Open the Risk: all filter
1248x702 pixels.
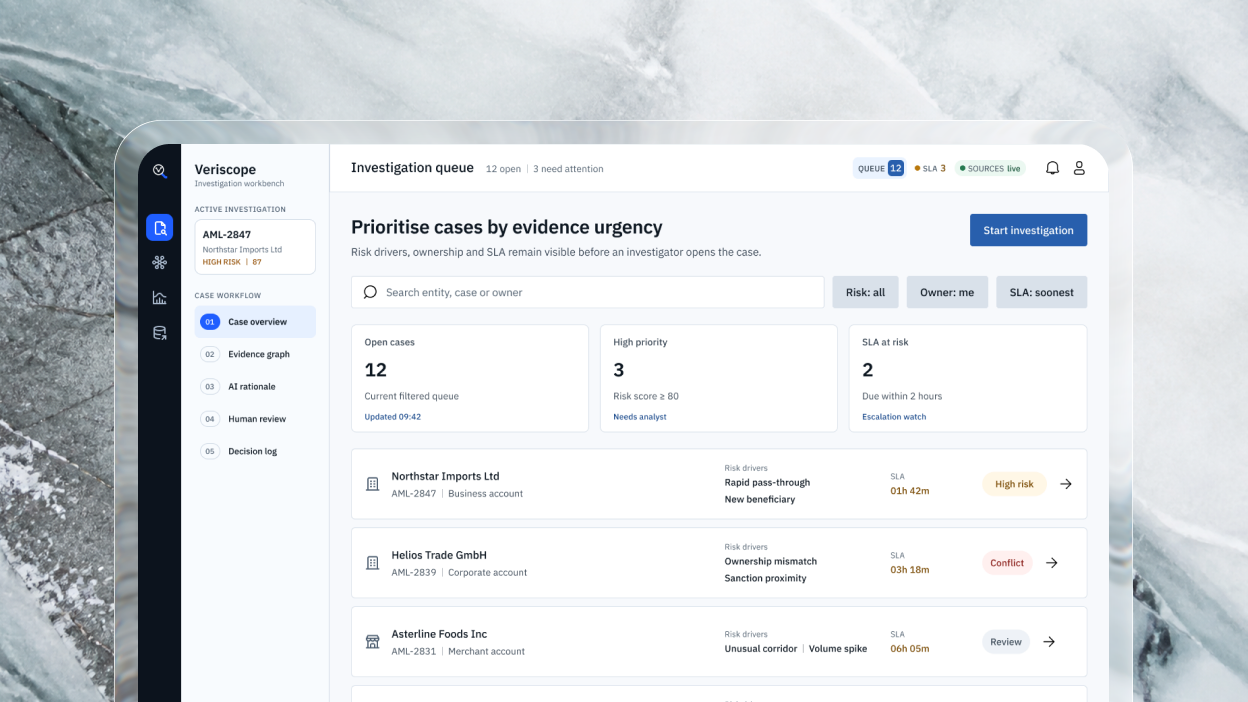tap(865, 292)
